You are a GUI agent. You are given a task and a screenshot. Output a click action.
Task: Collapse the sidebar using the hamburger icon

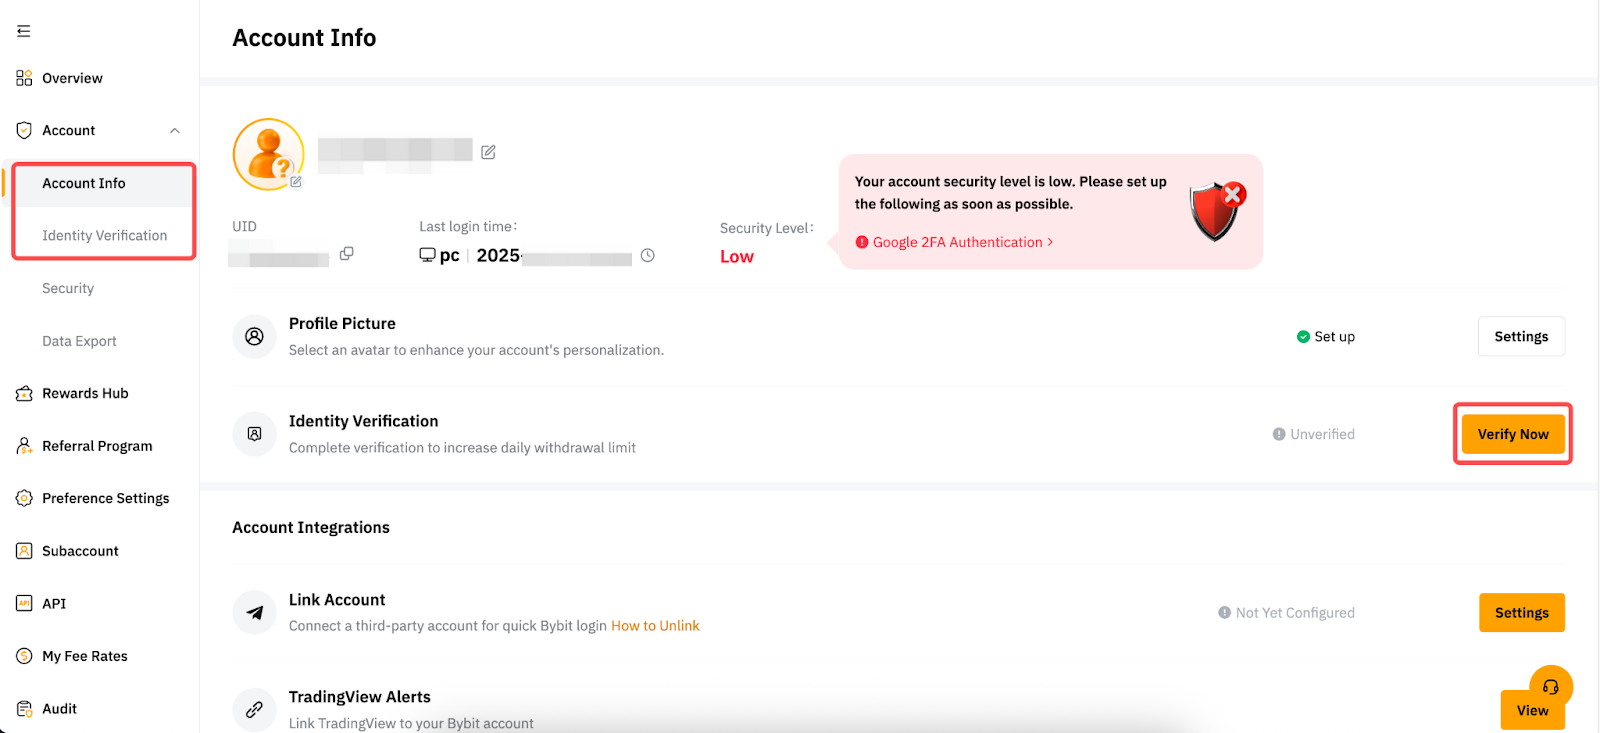[24, 31]
